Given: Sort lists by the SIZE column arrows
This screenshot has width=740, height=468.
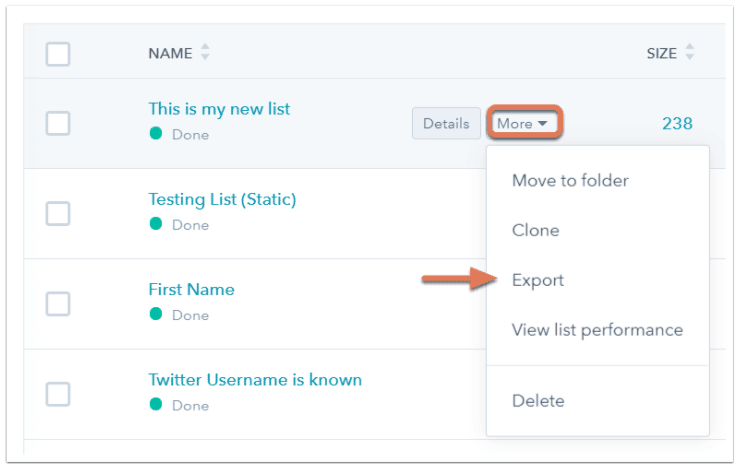Looking at the screenshot, I should tap(690, 52).
